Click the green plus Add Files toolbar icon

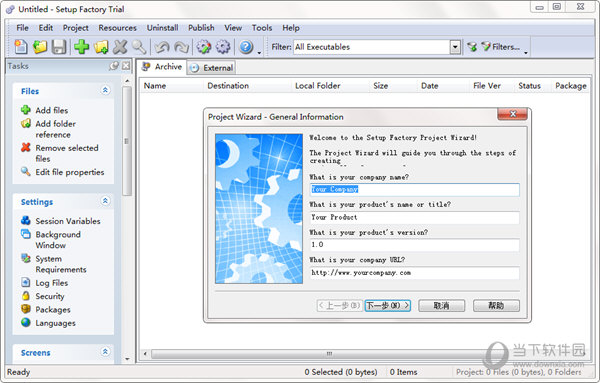pyautogui.click(x=82, y=47)
